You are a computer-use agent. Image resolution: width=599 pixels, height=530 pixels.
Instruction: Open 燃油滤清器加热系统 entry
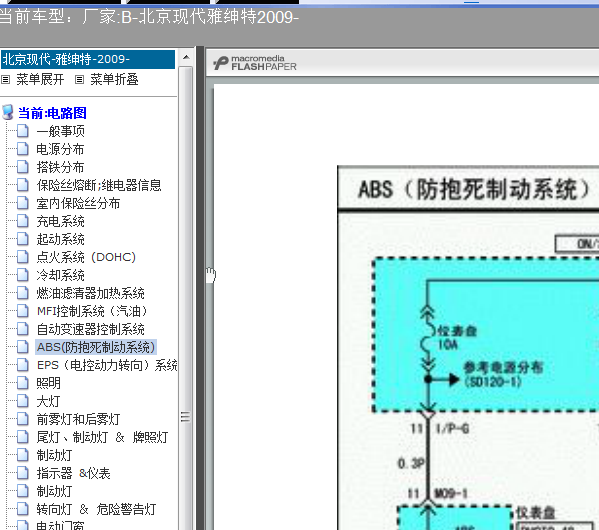tap(91, 293)
